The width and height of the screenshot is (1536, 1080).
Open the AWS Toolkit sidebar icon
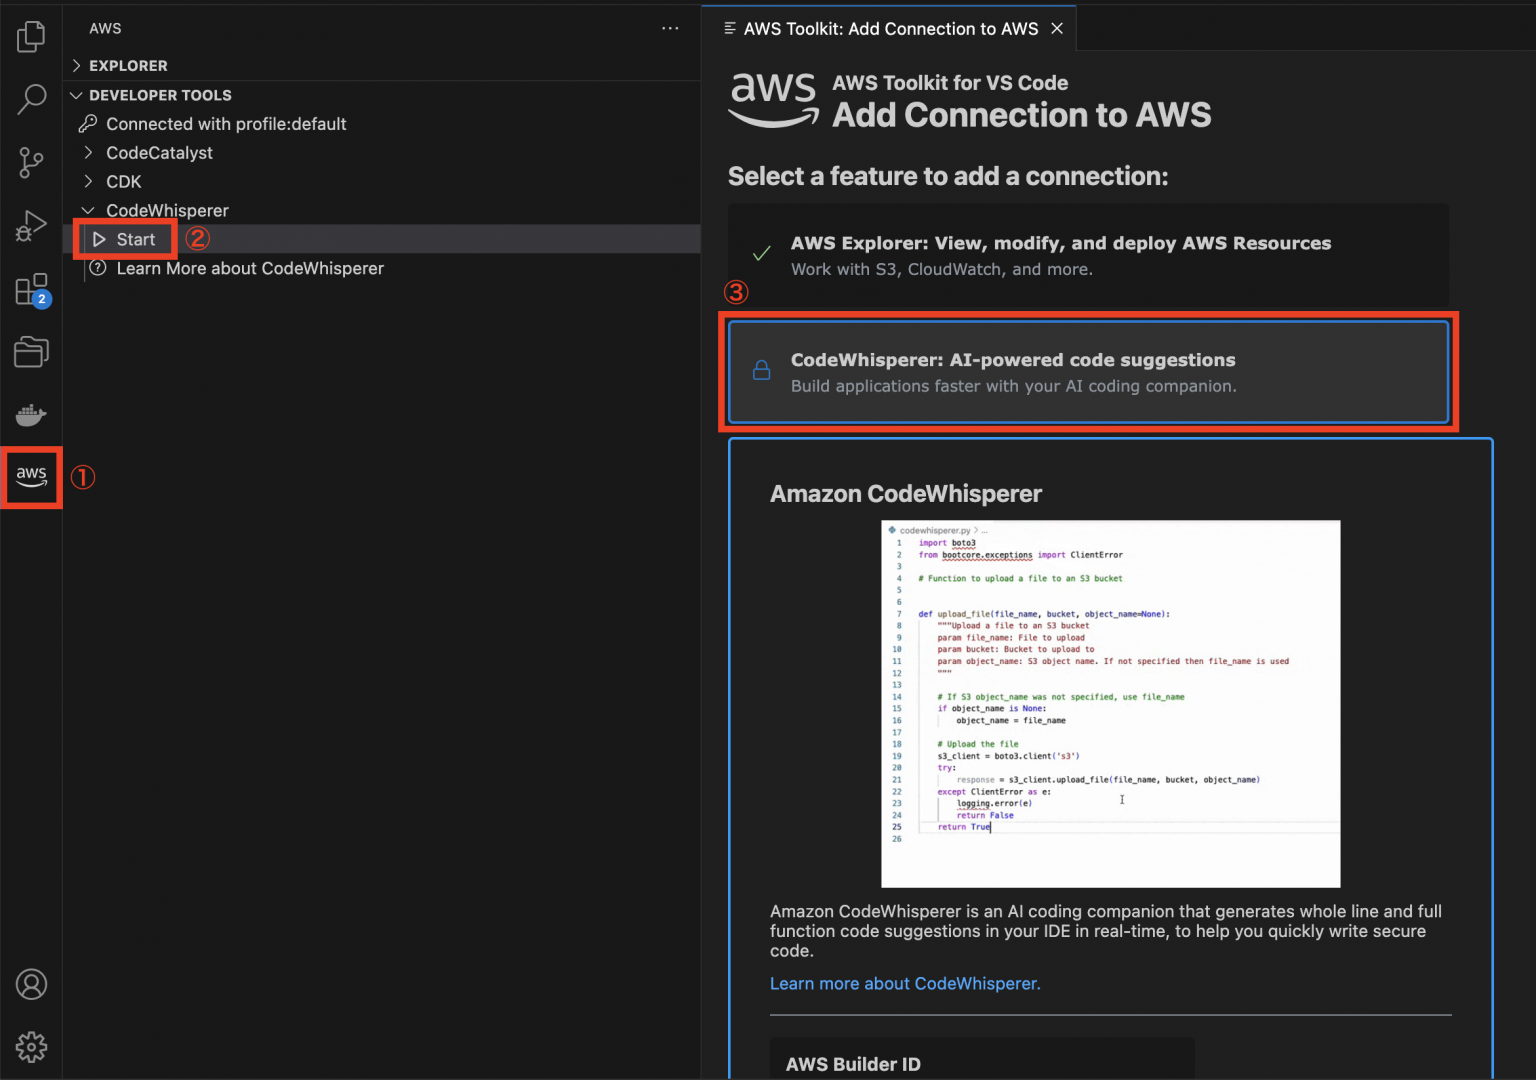pyautogui.click(x=31, y=477)
